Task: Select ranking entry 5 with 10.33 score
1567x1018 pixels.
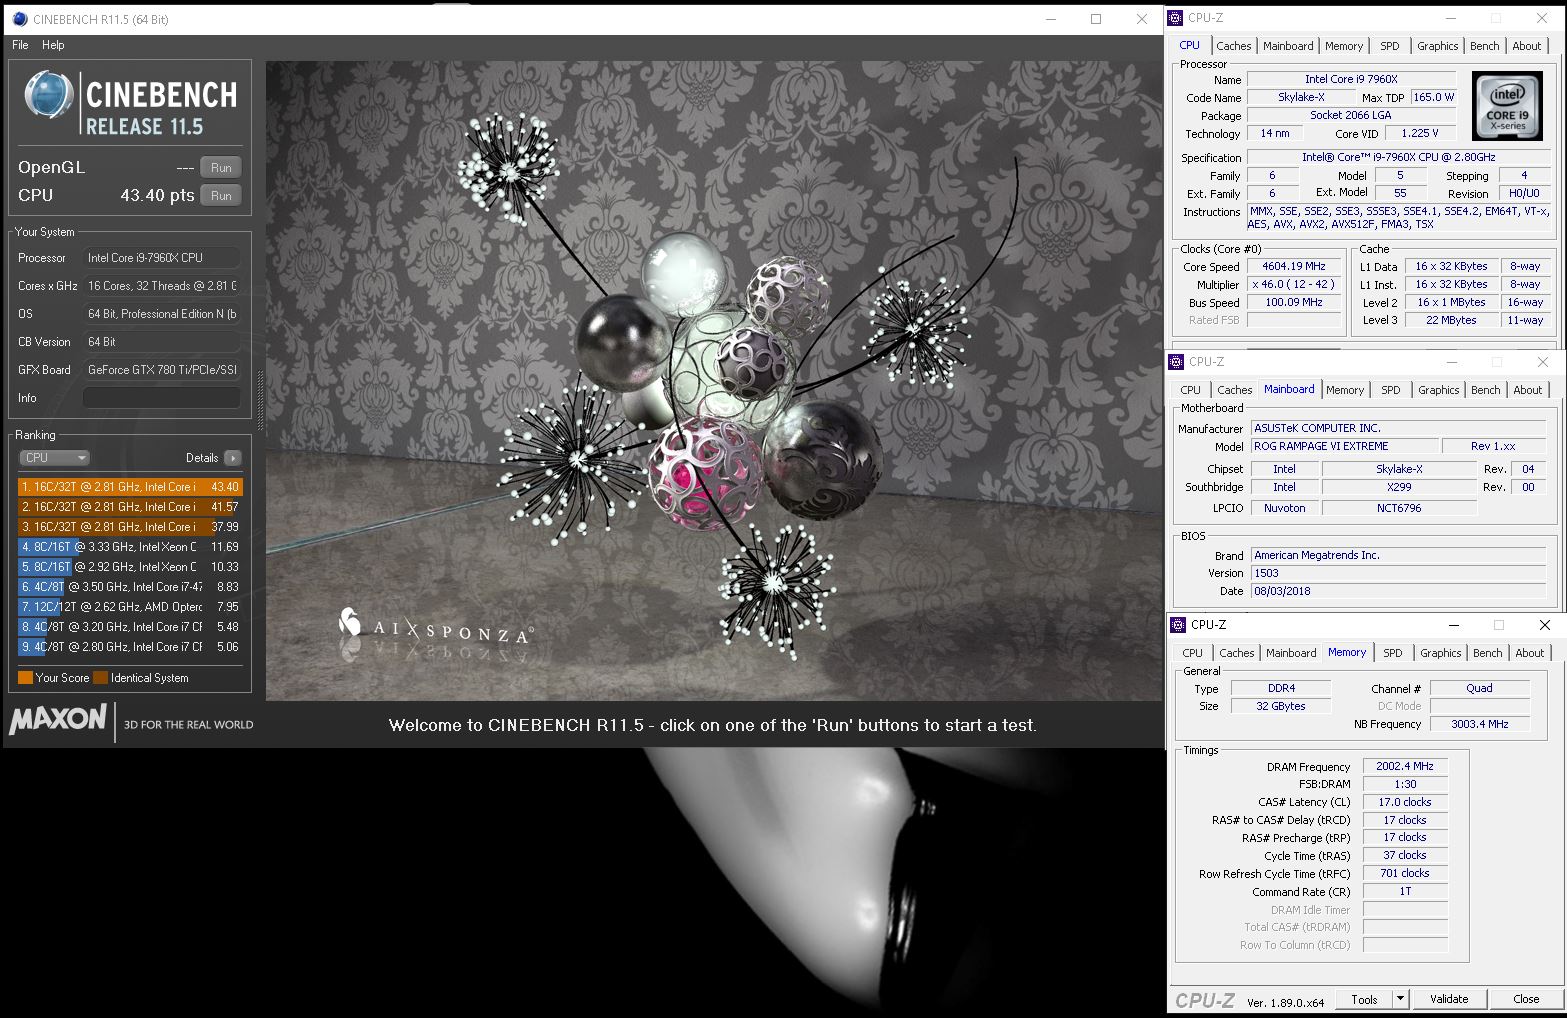Action: [130, 567]
